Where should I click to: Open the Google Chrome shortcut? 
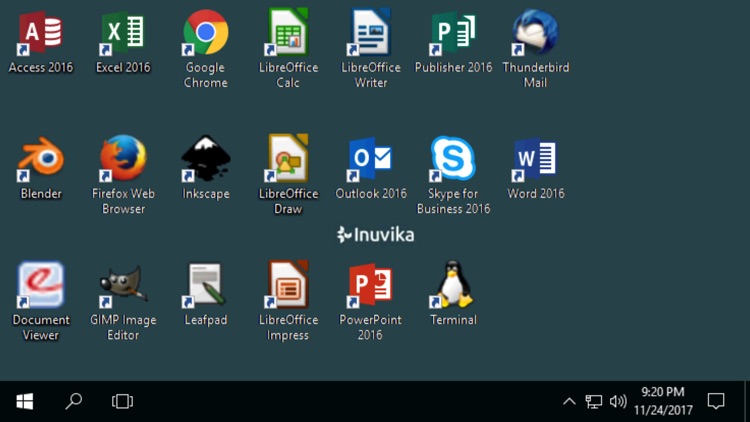(206, 33)
